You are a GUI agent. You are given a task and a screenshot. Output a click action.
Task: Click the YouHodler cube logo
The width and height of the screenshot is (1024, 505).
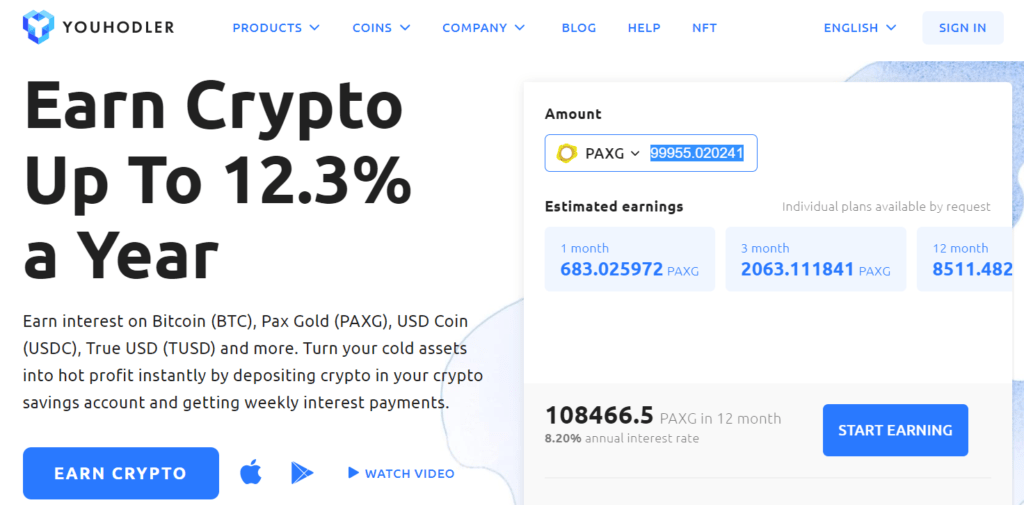coord(39,27)
